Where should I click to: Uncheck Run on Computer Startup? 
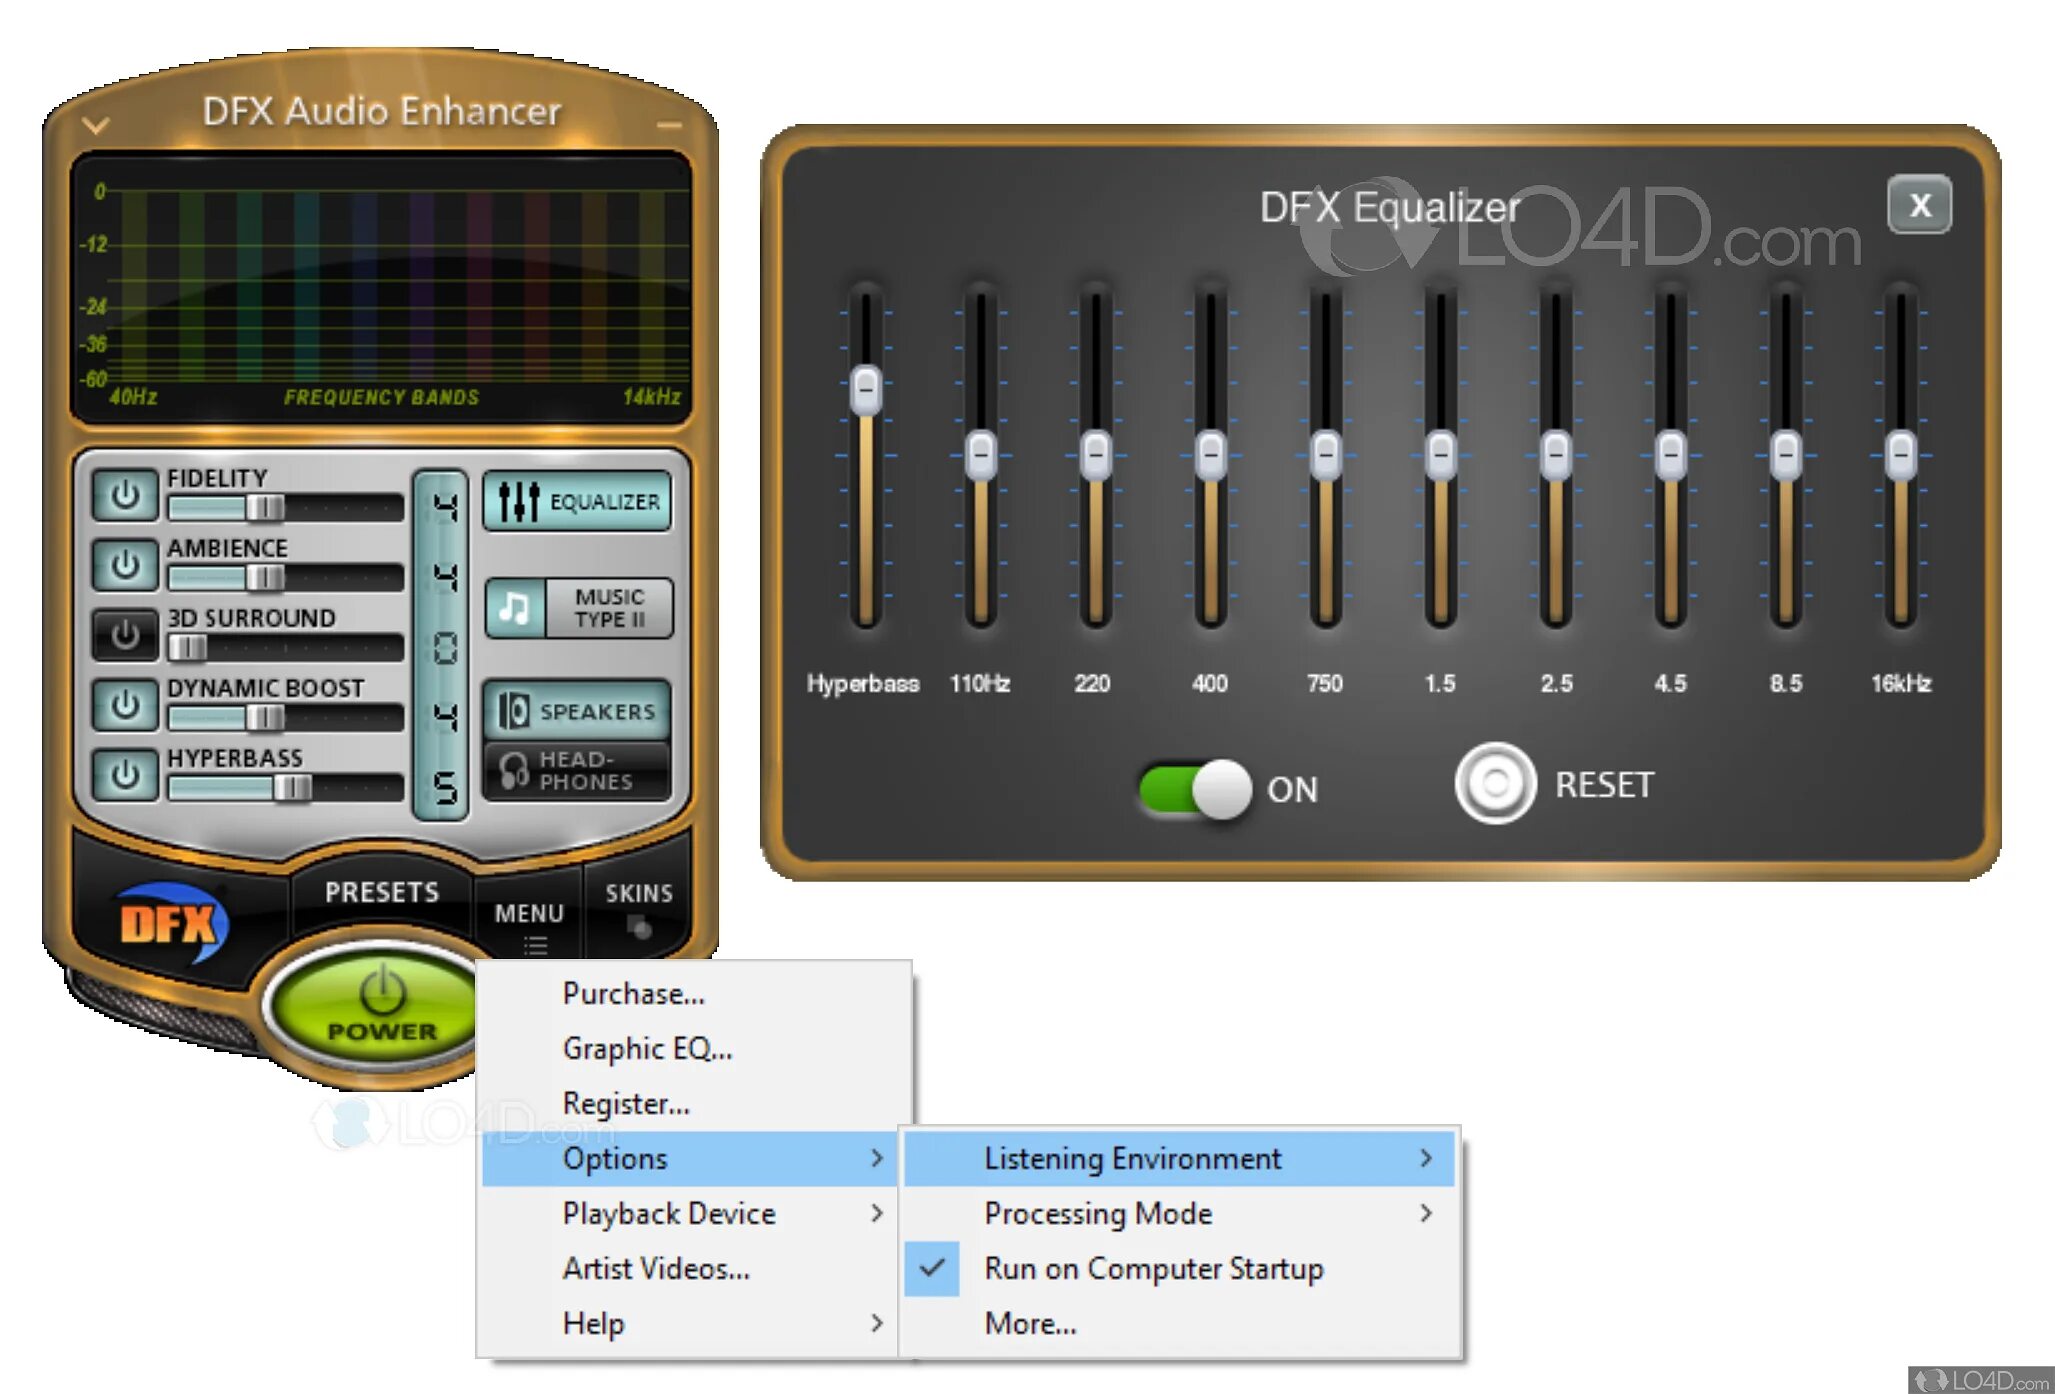1153,1268
